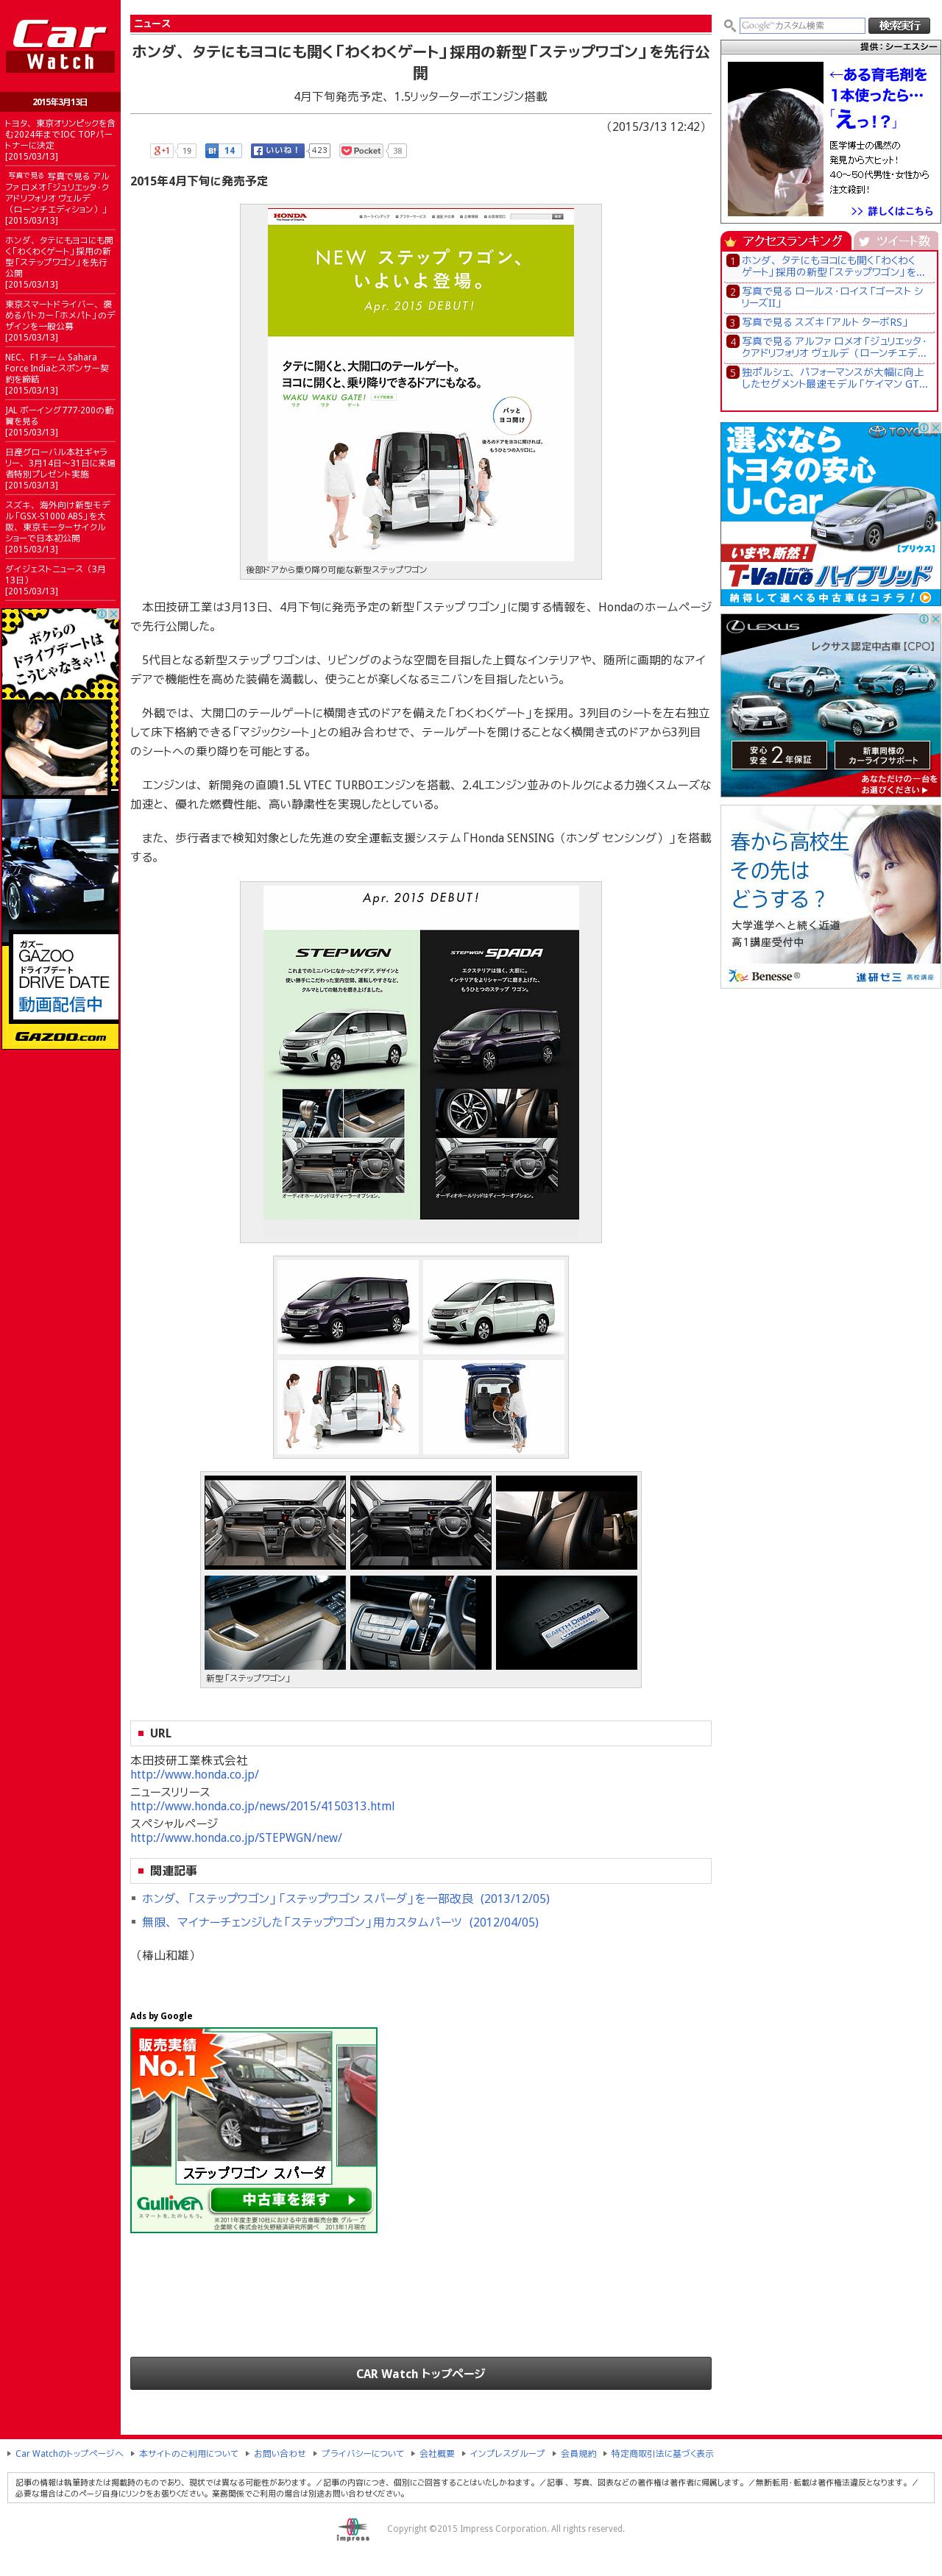Save article with Pocket button

coord(361,151)
